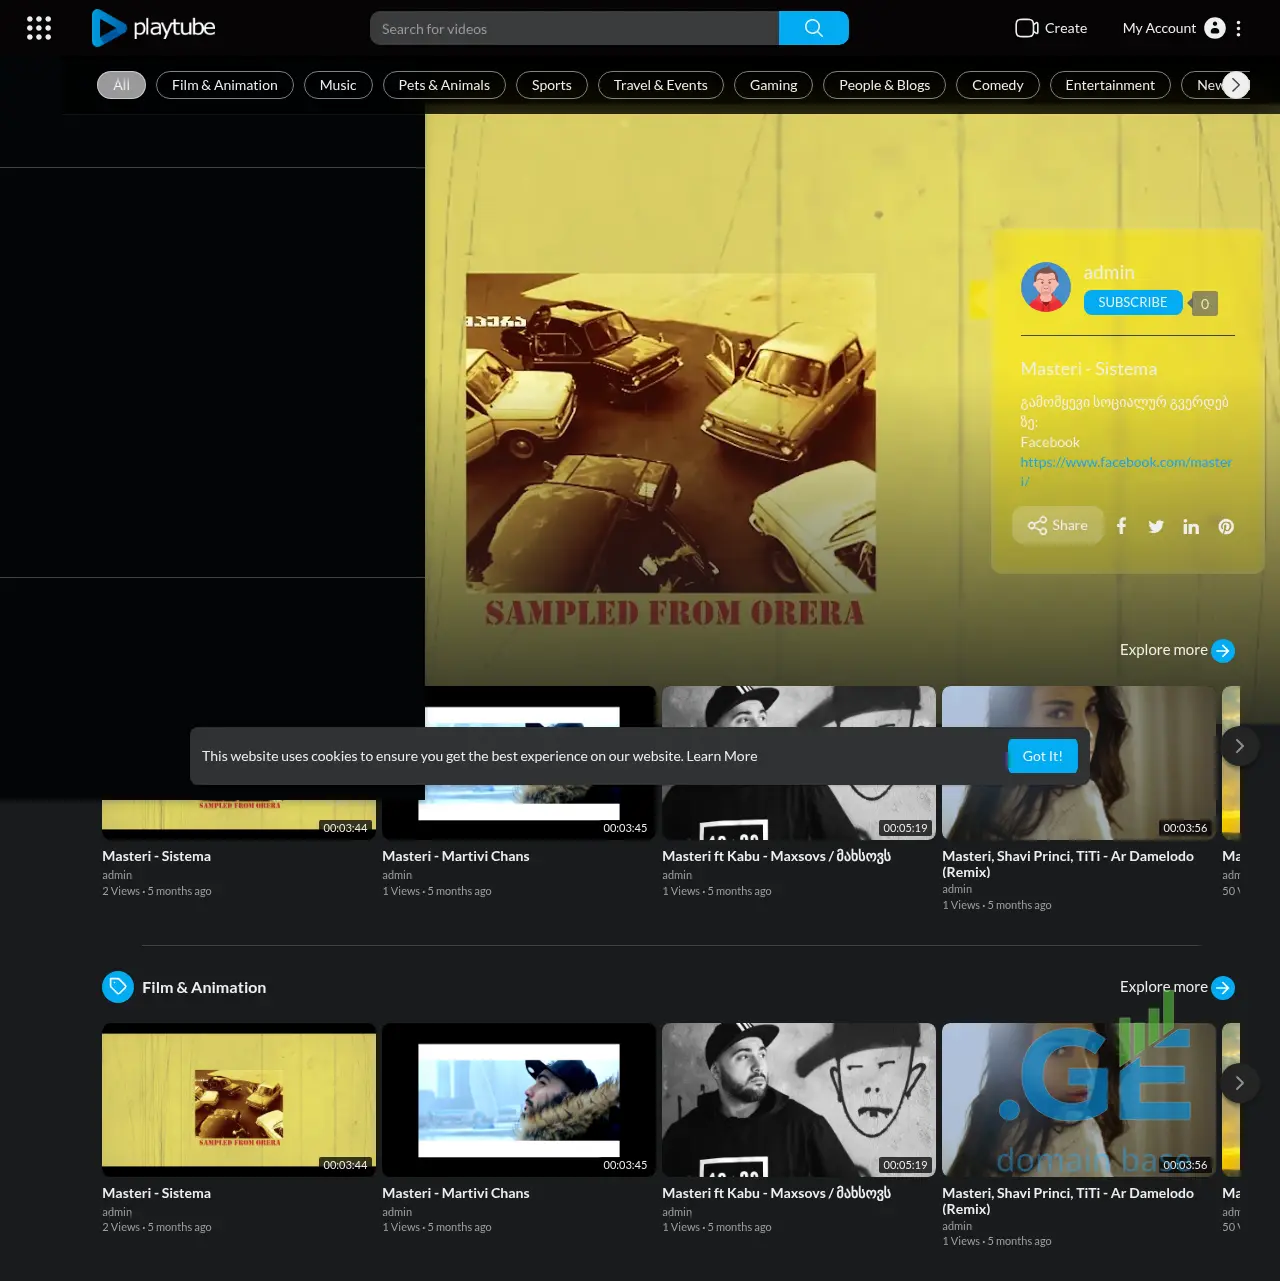Open the Masteri Facebook page link
The width and height of the screenshot is (1280, 1281).
[1125, 463]
